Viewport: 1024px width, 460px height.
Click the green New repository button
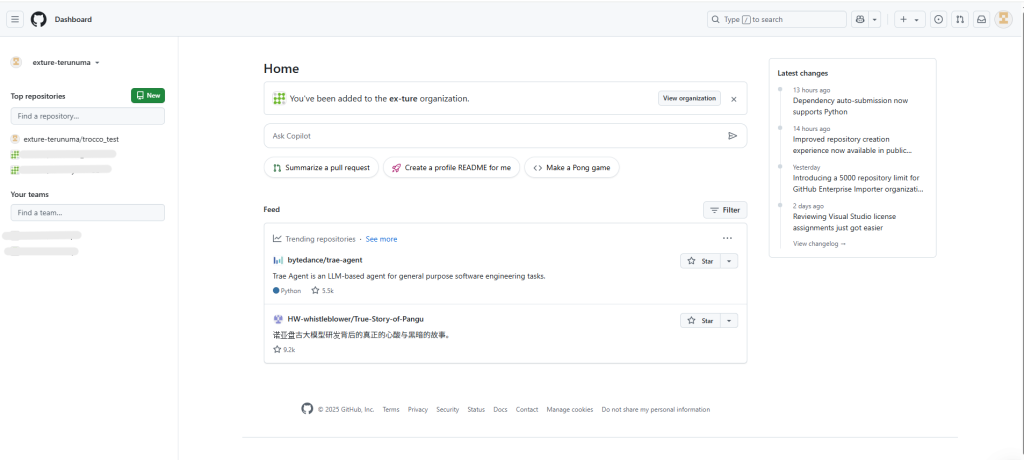pos(148,95)
